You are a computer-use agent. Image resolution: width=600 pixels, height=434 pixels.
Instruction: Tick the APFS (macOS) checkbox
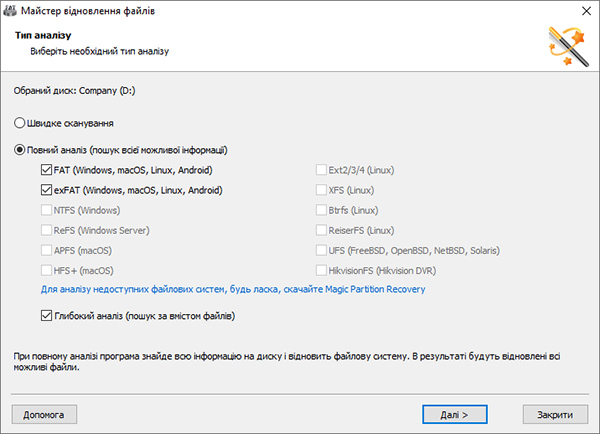tap(46, 250)
